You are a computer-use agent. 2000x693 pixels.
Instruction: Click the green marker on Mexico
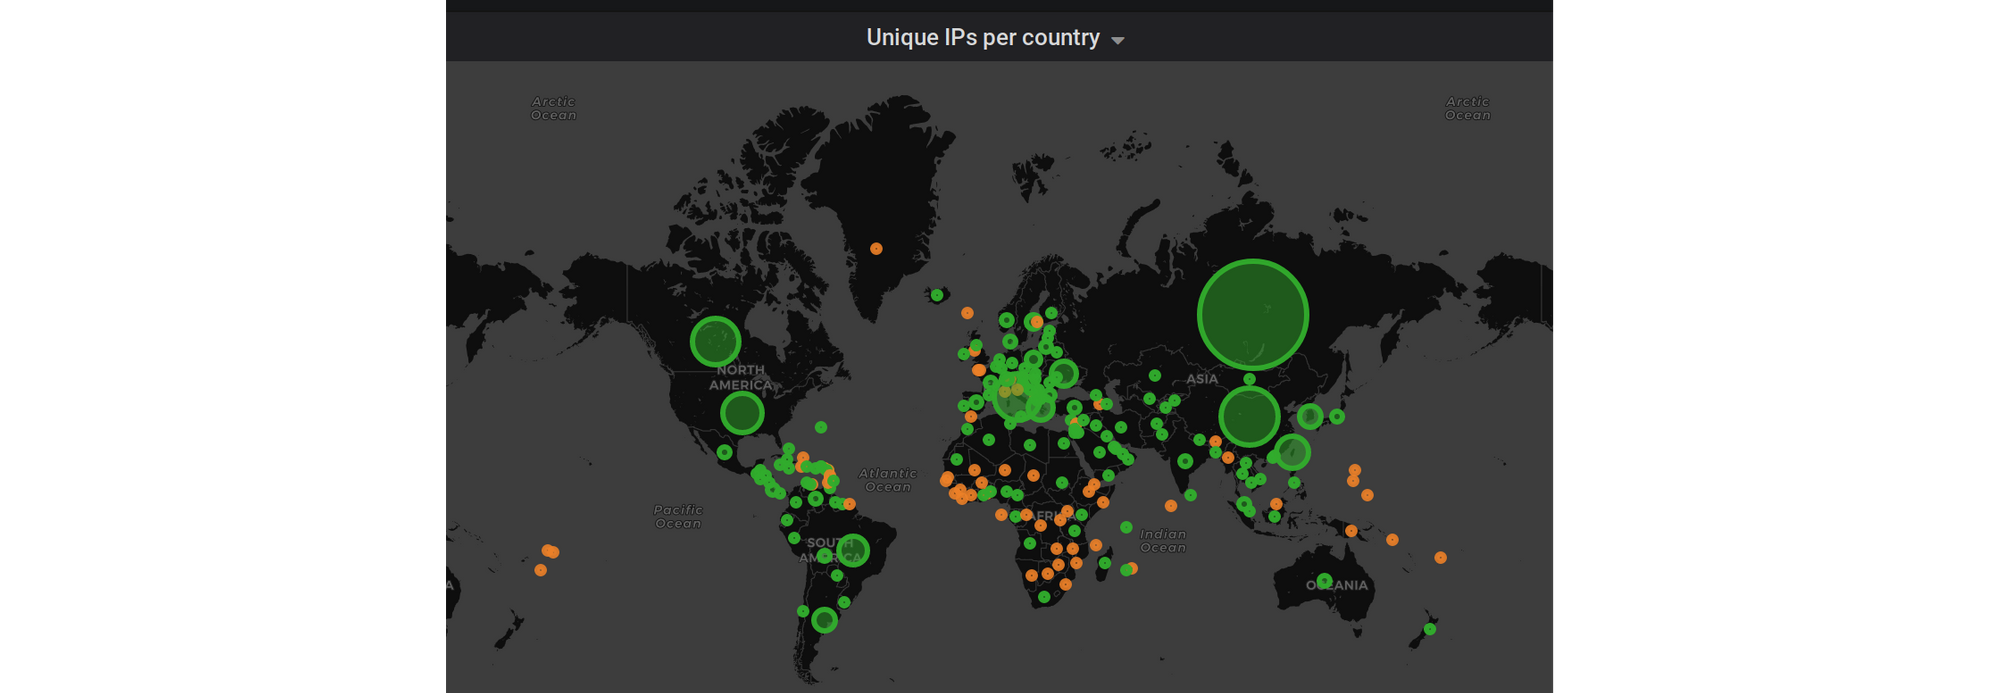point(724,452)
